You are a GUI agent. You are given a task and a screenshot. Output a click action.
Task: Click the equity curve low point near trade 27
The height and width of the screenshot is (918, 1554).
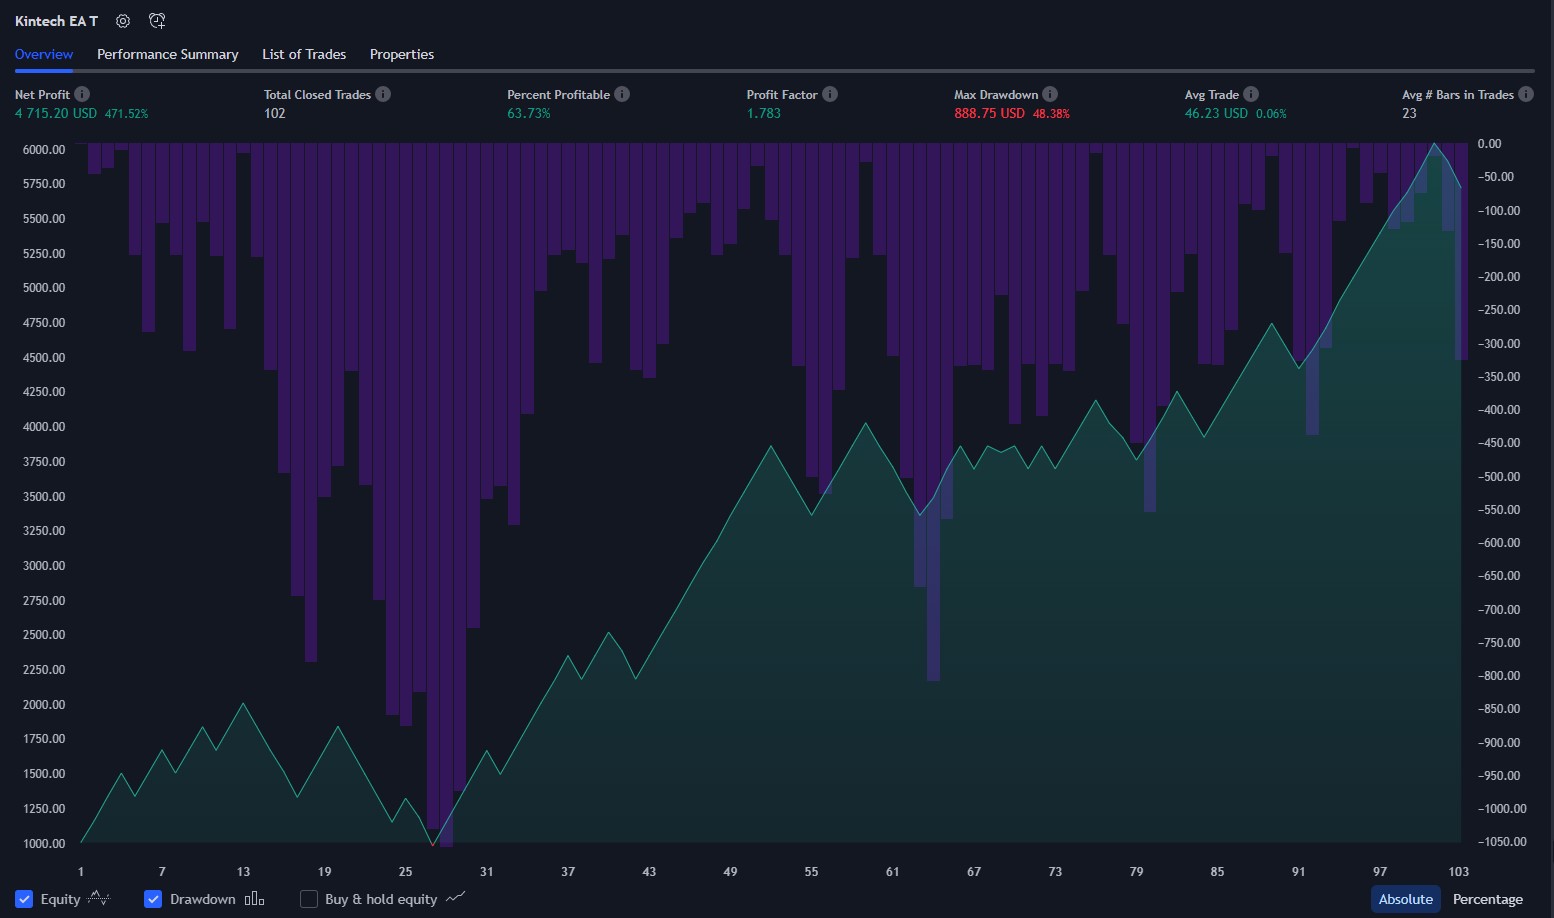[x=433, y=844]
